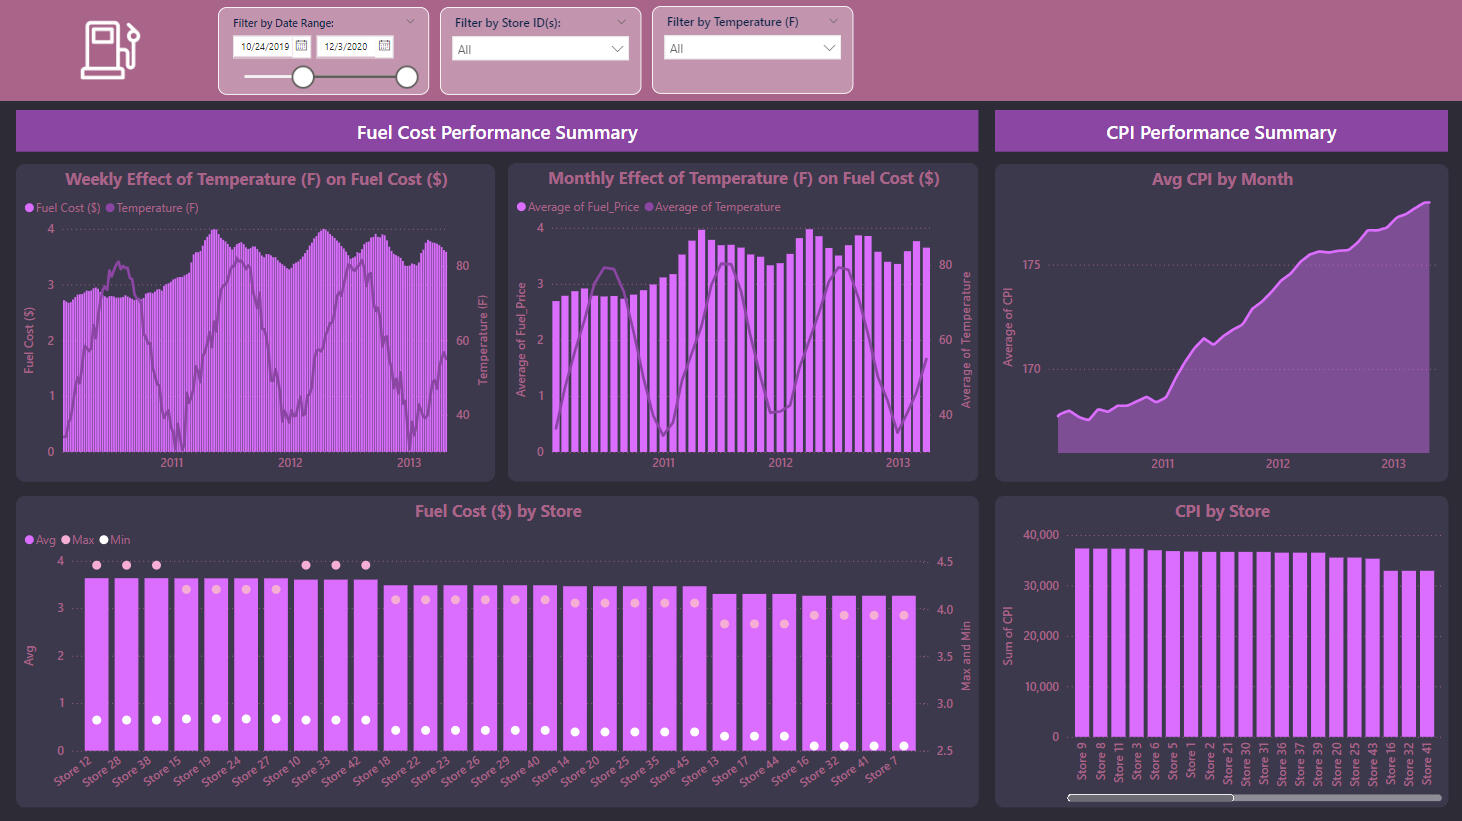Open the start date calendar picker

[302, 46]
